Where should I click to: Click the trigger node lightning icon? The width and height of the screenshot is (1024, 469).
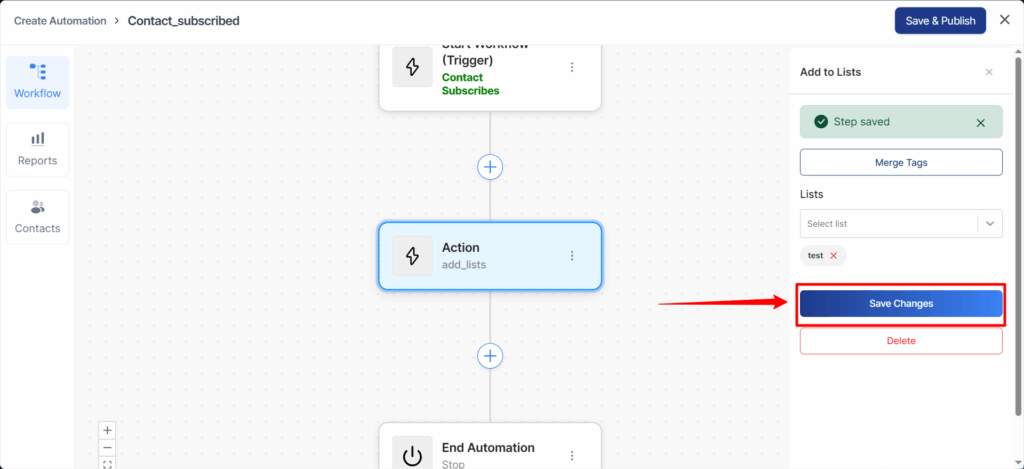tap(412, 67)
